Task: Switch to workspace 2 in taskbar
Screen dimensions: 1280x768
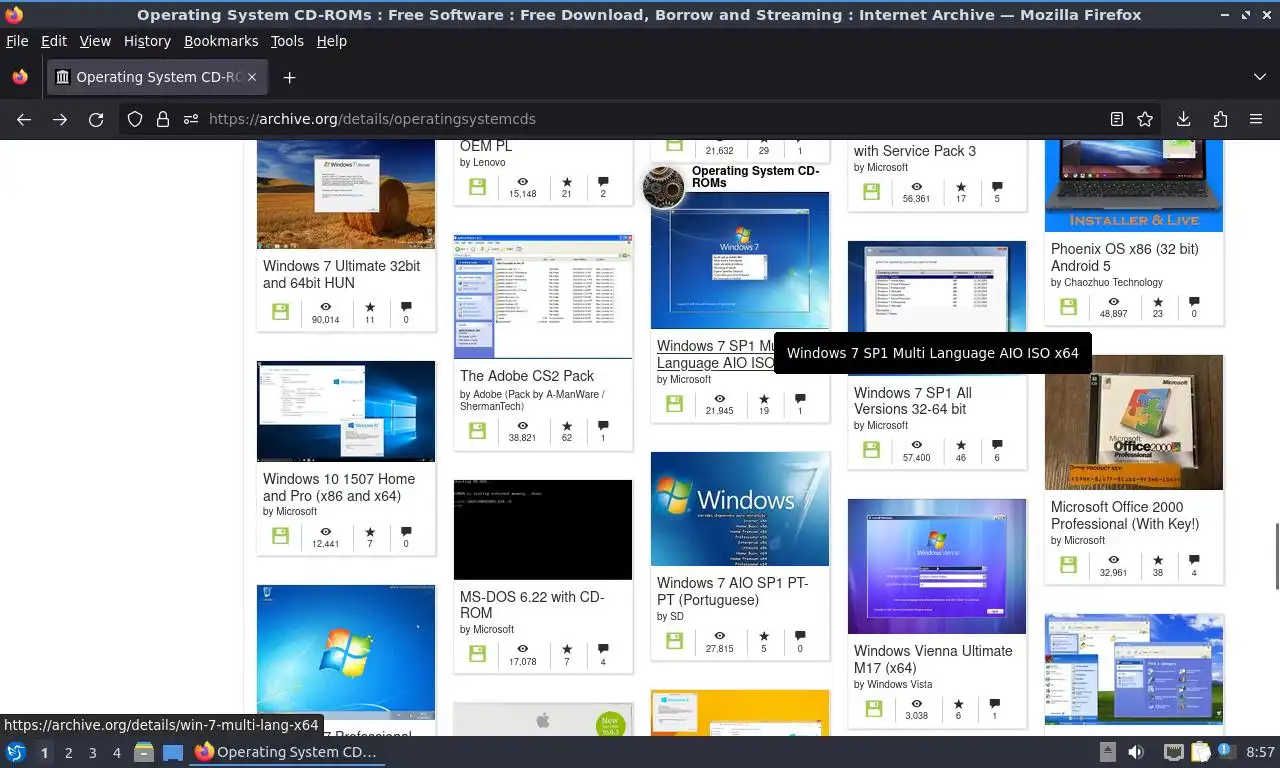Action: tap(69, 753)
